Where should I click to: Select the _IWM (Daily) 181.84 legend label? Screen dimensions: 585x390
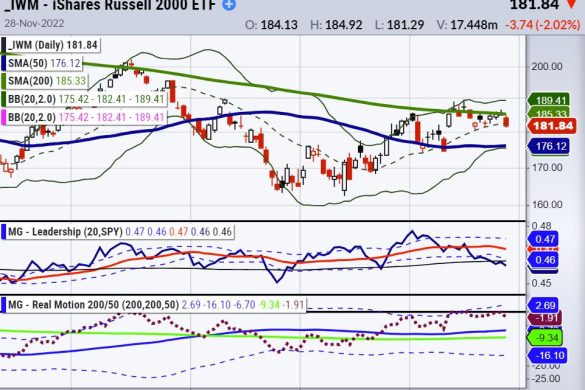tap(52, 45)
